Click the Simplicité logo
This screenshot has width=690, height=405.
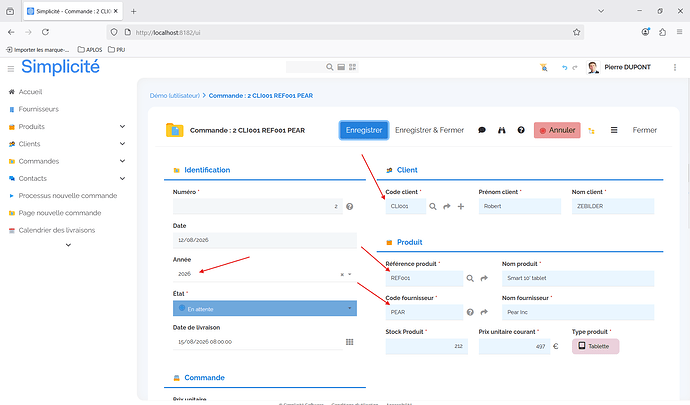point(60,67)
